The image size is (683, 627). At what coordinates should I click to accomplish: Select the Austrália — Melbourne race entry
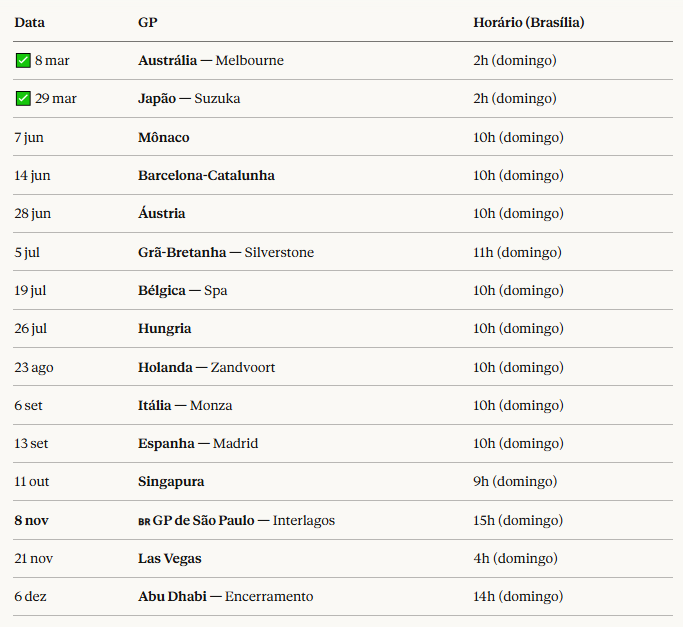(x=211, y=61)
